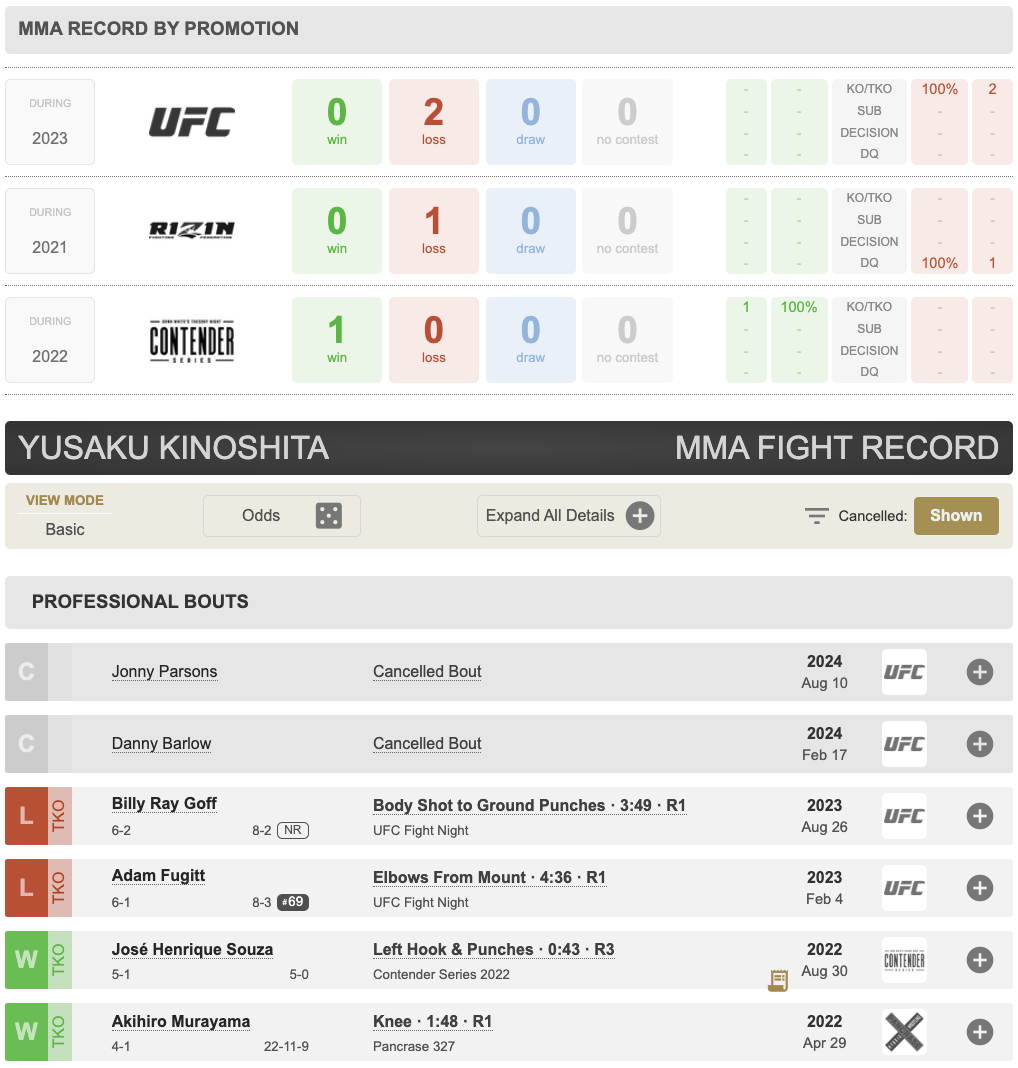Expand details for the Jonny Parsons bout
The width and height of the screenshot is (1018, 1068).
(980, 672)
